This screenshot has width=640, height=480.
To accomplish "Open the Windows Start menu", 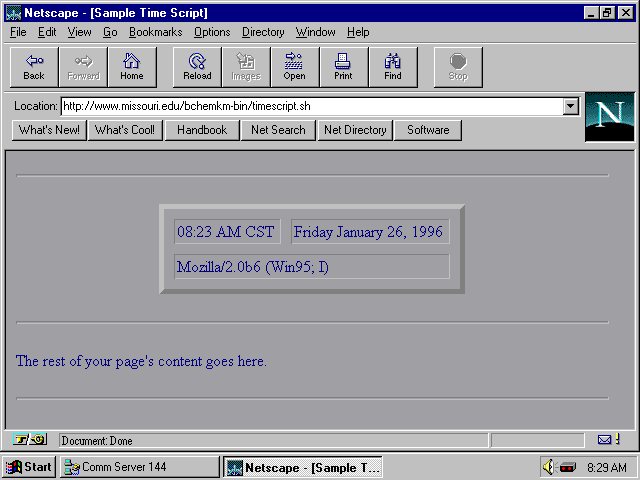I will tap(29, 467).
